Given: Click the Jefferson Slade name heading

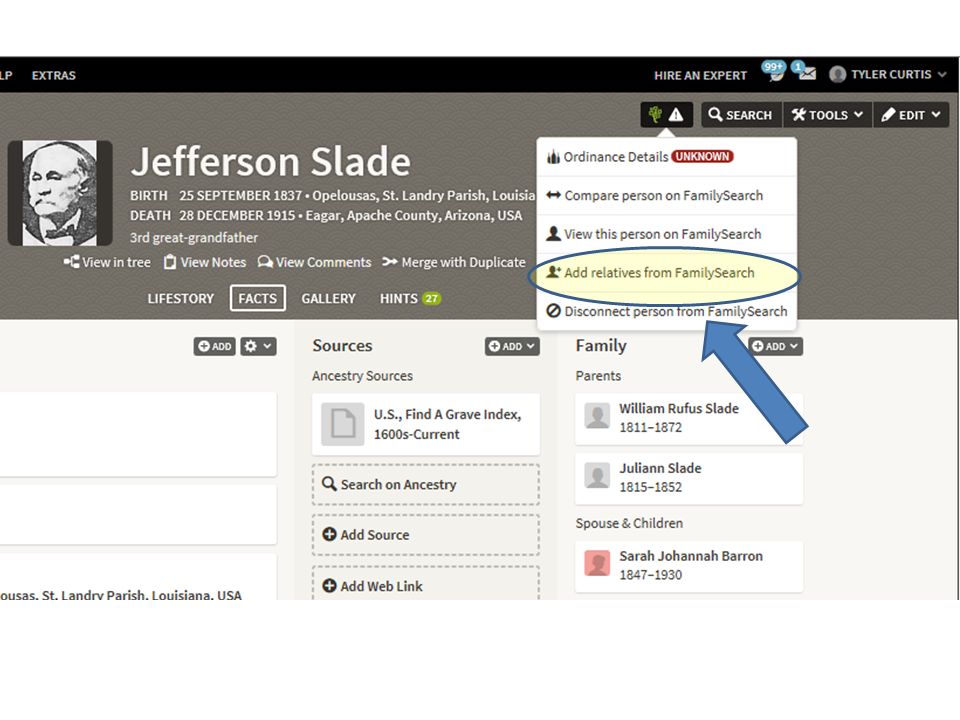Looking at the screenshot, I should click(271, 162).
